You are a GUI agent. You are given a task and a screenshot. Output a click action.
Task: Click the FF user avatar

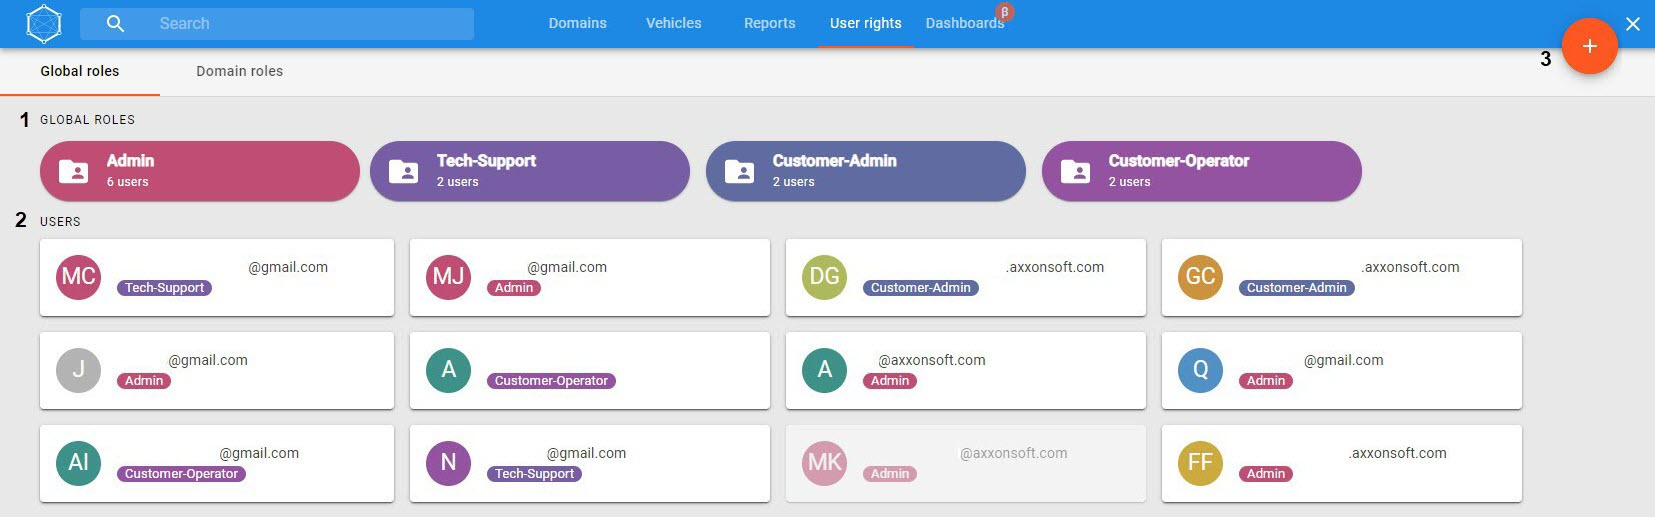point(1200,463)
